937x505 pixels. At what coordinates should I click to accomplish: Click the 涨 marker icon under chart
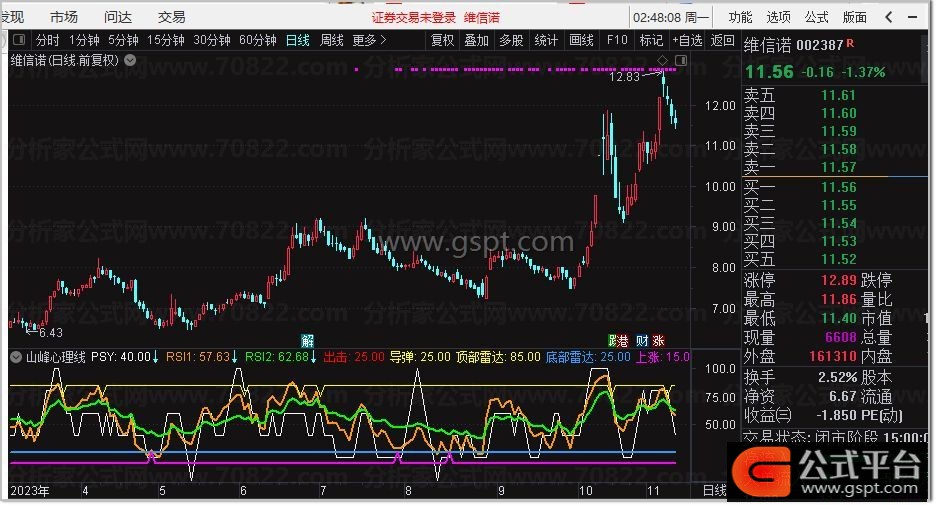tap(658, 341)
